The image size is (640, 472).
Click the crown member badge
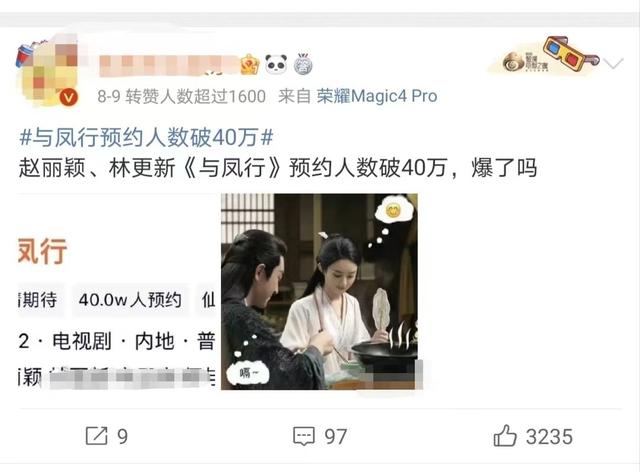[250, 65]
